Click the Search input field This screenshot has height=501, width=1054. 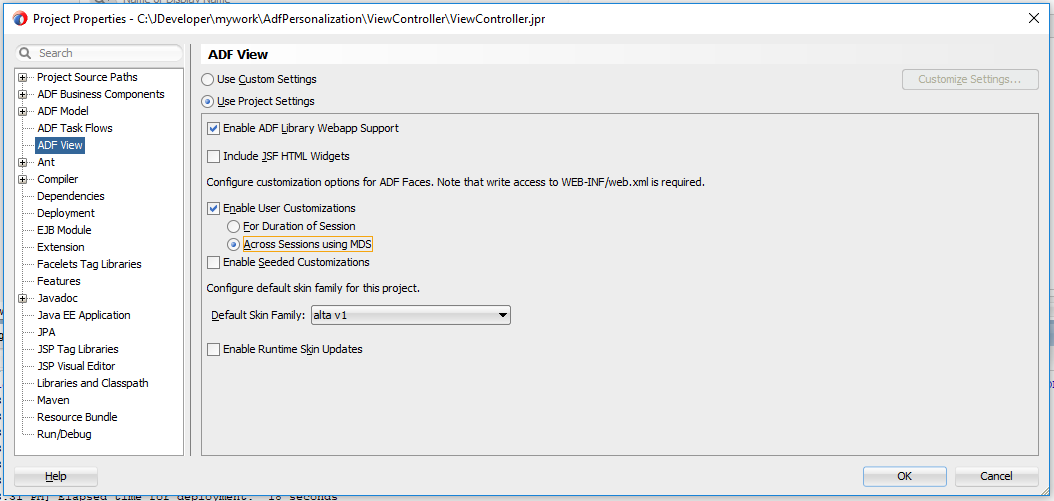pos(99,53)
